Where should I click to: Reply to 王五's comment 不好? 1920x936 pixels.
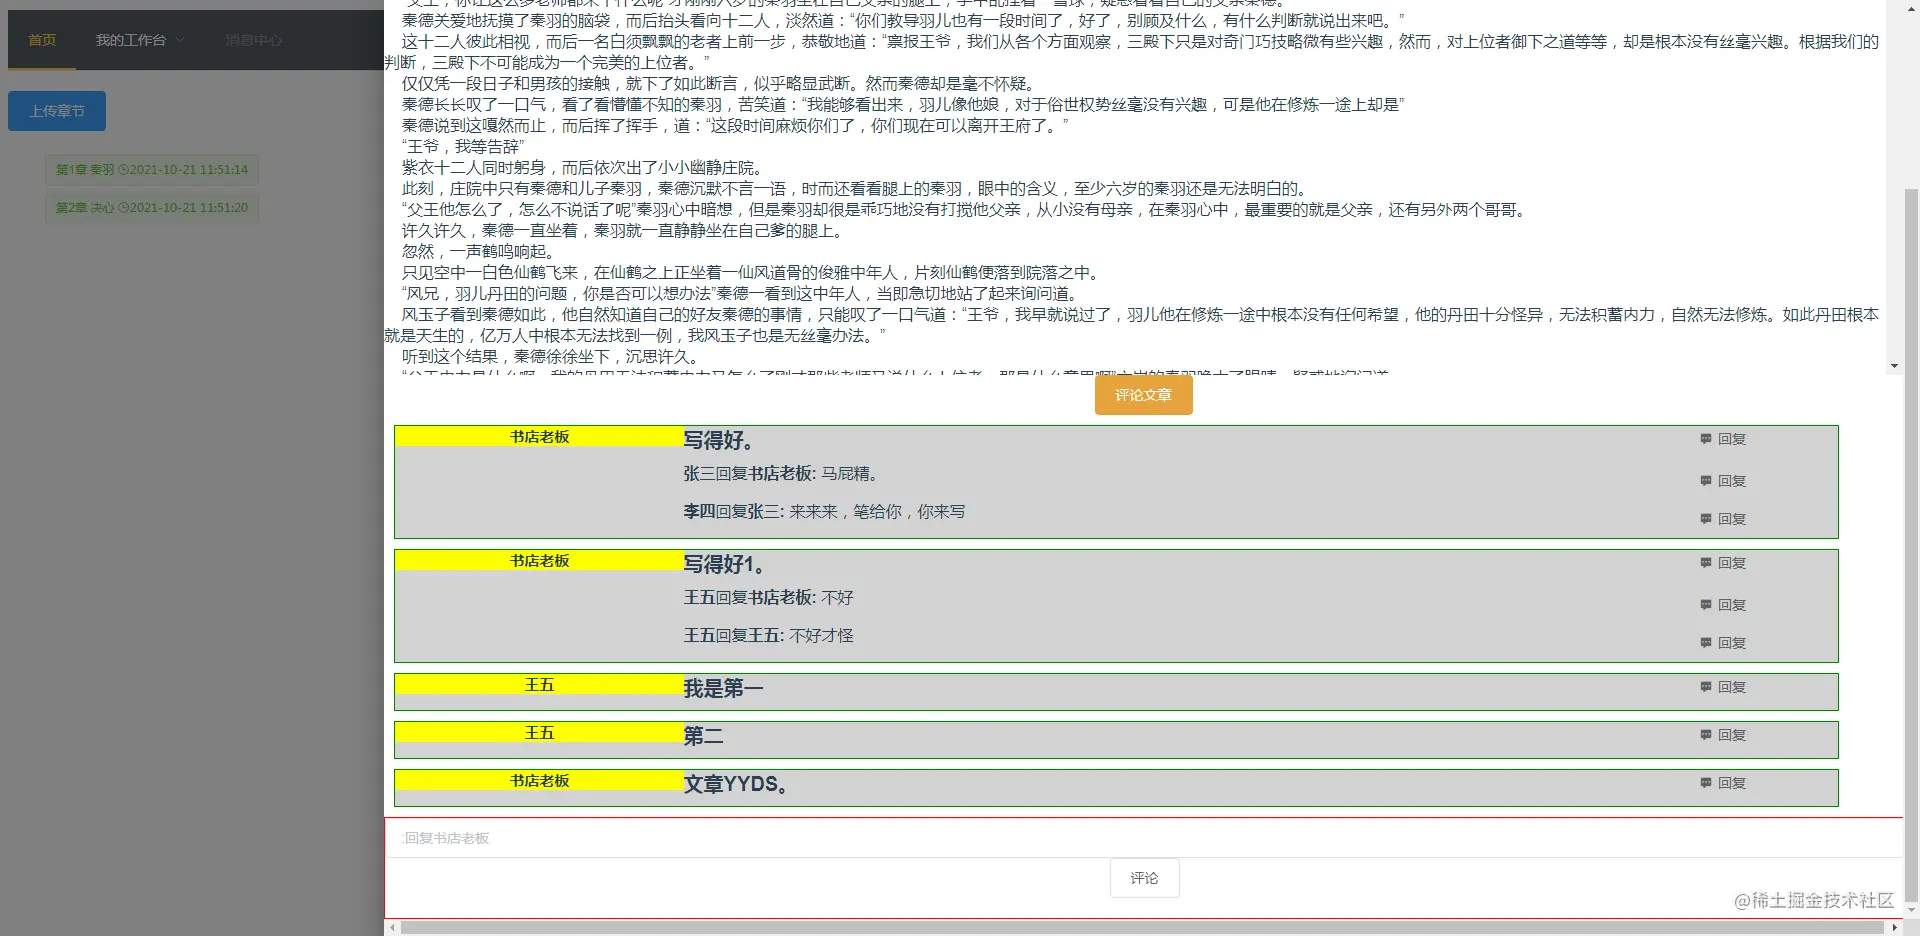(1723, 605)
